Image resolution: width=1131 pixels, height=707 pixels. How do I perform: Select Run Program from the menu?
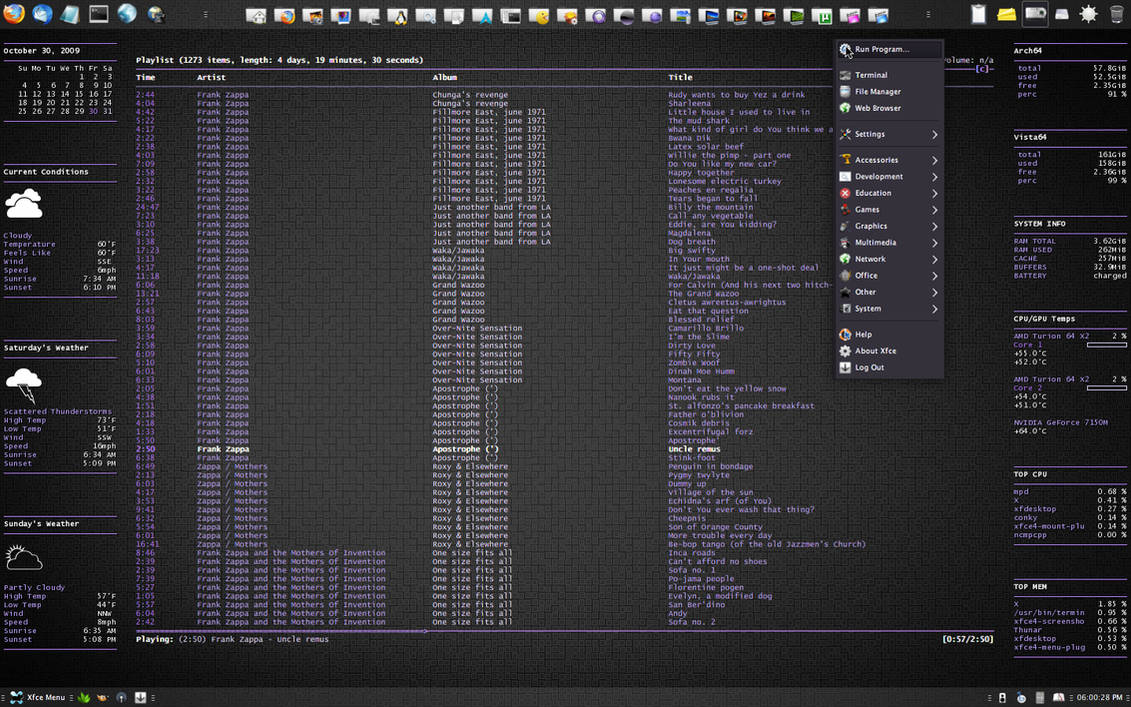[x=881, y=49]
